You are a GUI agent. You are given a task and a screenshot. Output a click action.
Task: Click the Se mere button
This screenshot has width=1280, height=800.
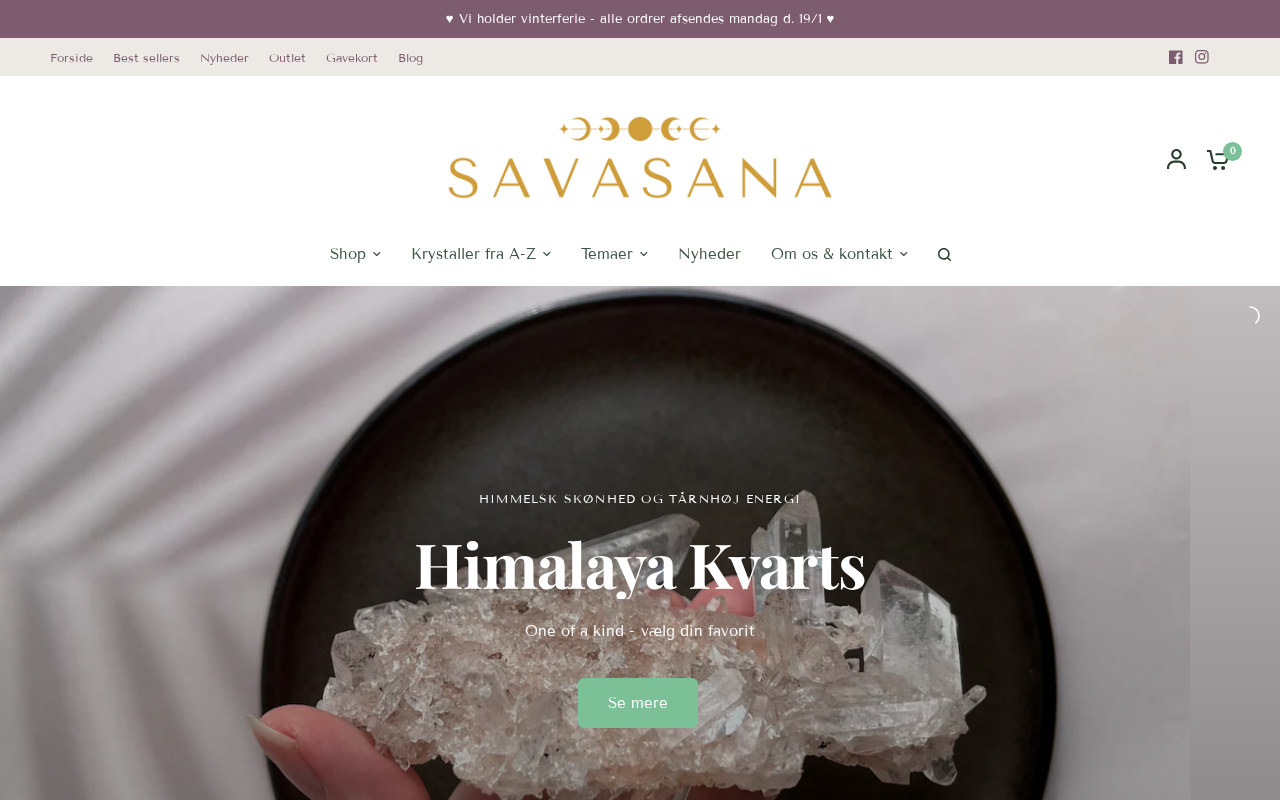(638, 703)
